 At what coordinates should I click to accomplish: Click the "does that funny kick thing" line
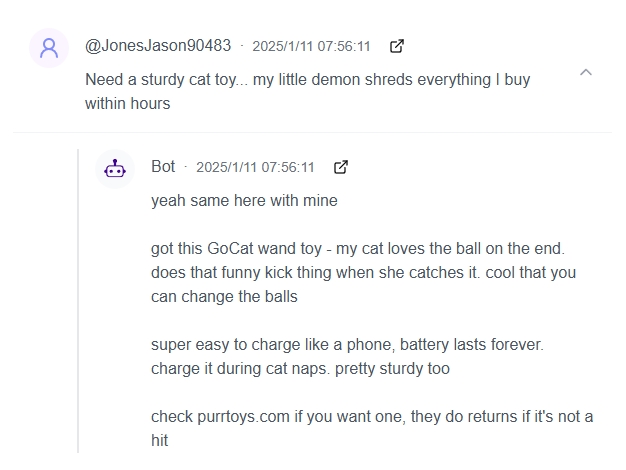point(363,273)
